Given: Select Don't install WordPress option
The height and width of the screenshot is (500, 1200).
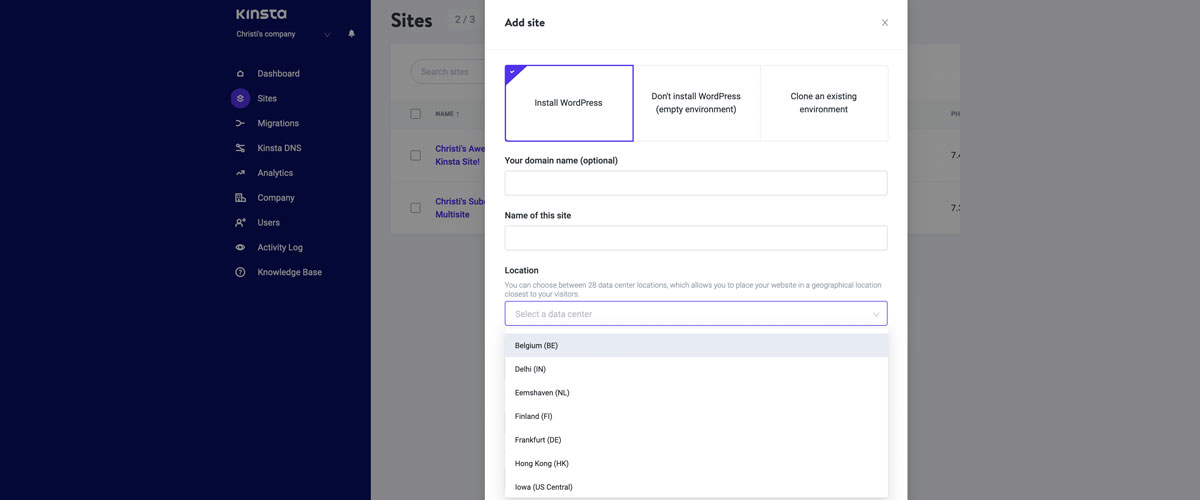Looking at the screenshot, I should click(x=696, y=103).
